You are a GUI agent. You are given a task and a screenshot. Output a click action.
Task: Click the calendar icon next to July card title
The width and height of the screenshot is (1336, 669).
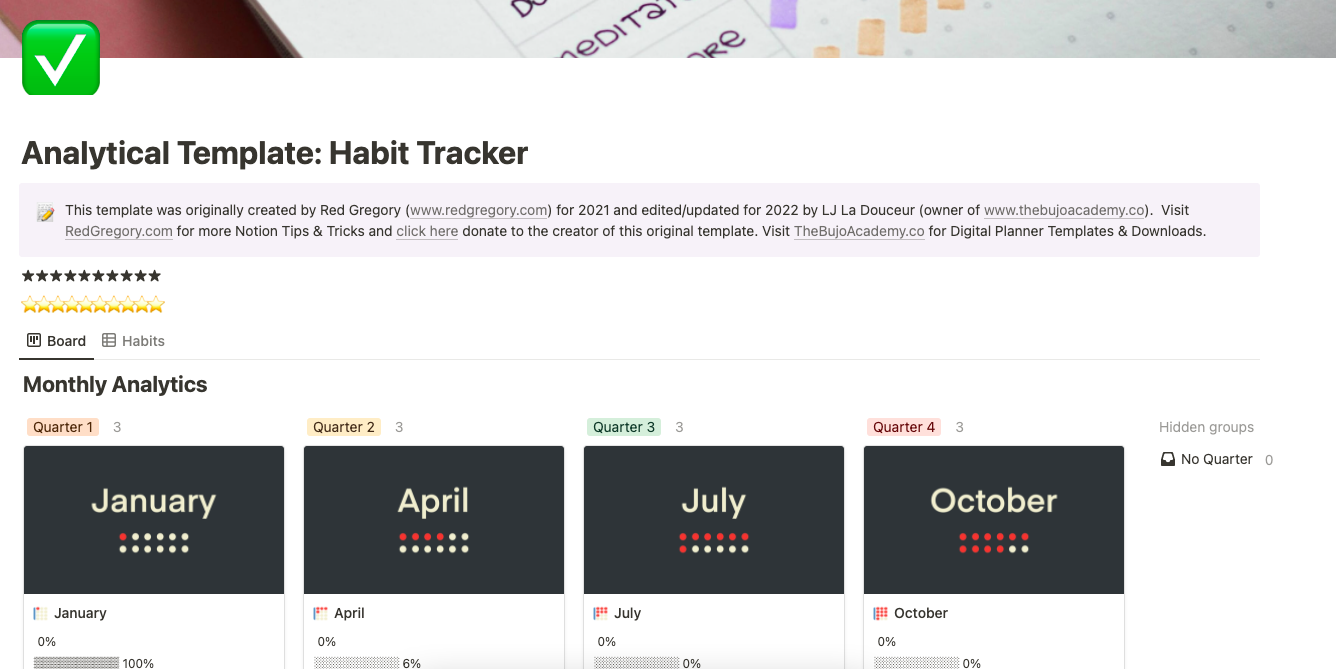tap(600, 612)
